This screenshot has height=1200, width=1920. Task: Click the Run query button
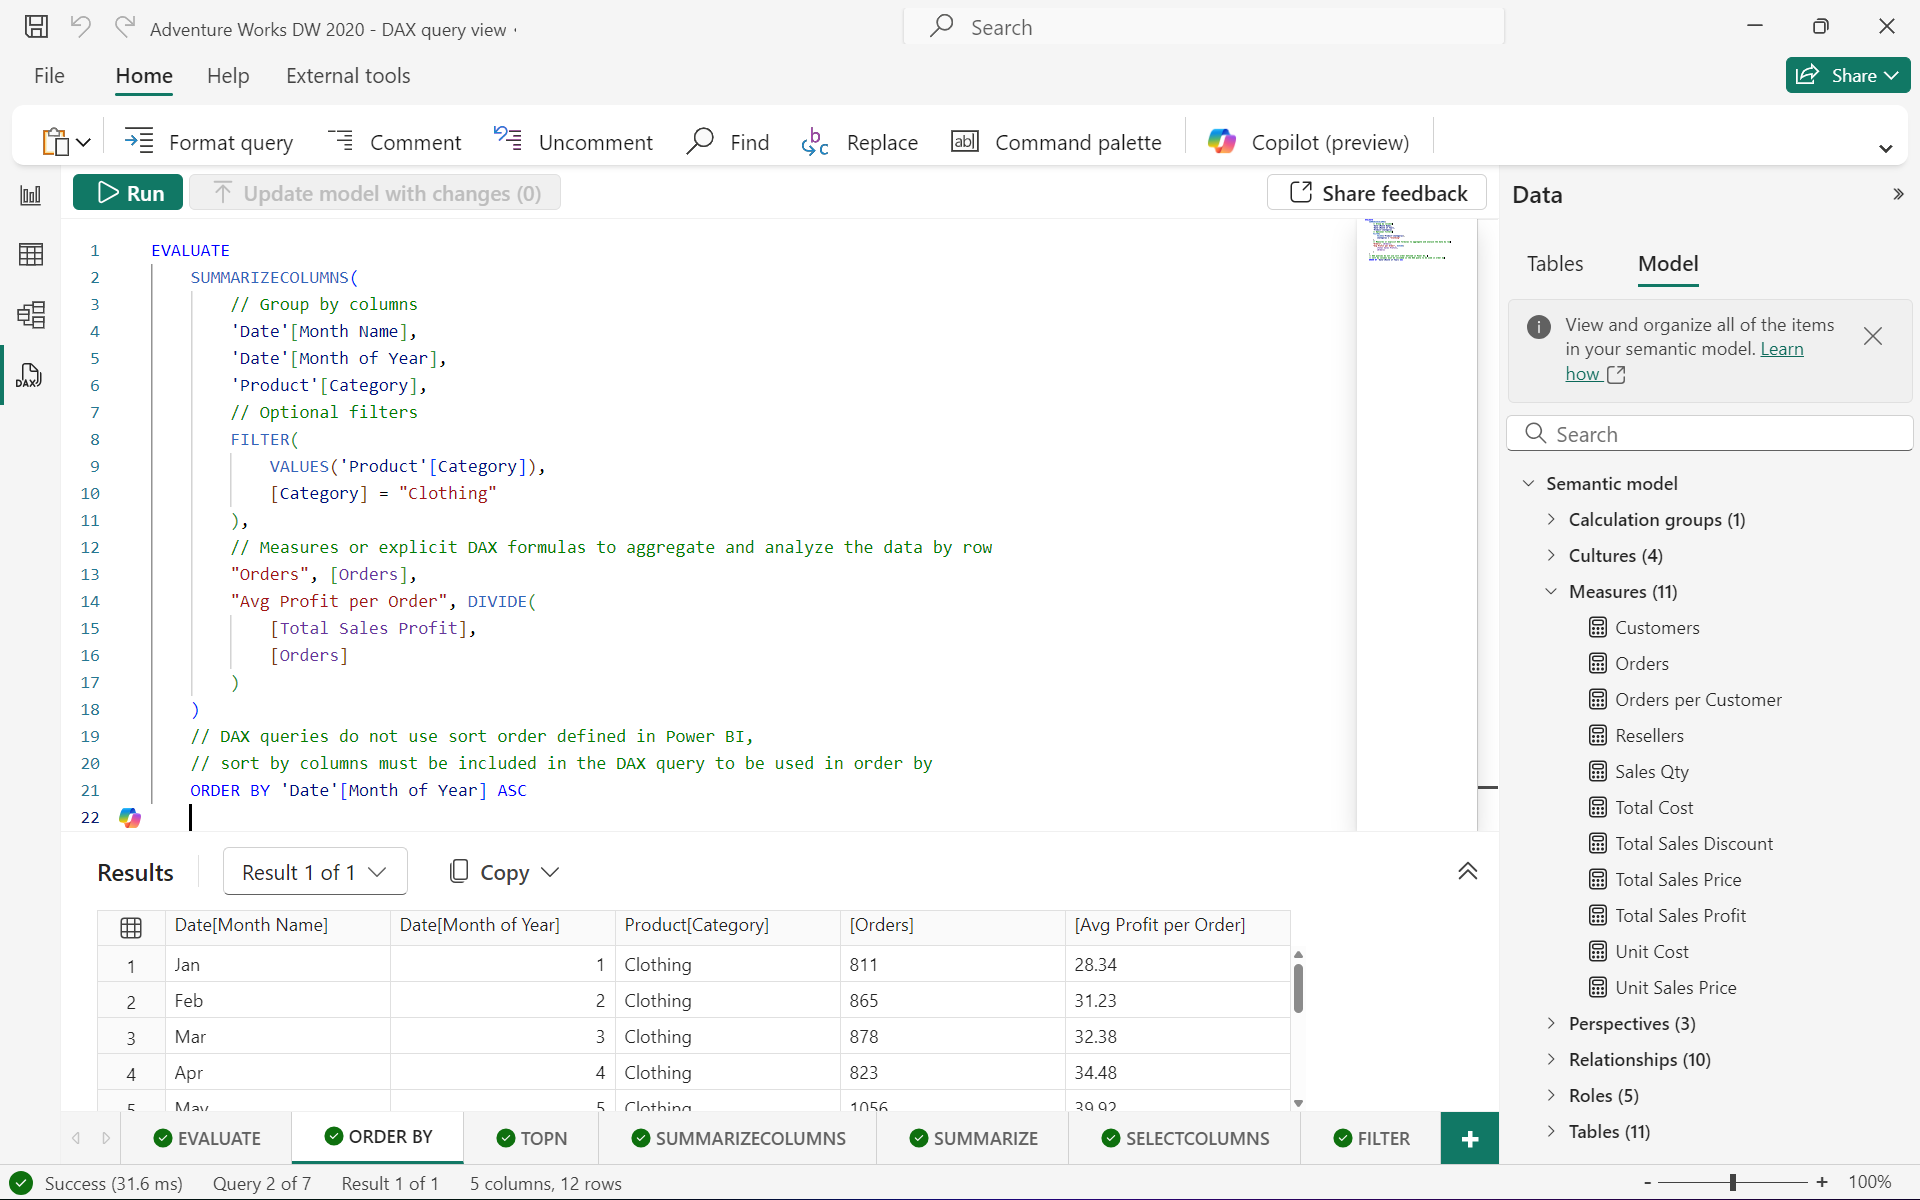pos(127,192)
